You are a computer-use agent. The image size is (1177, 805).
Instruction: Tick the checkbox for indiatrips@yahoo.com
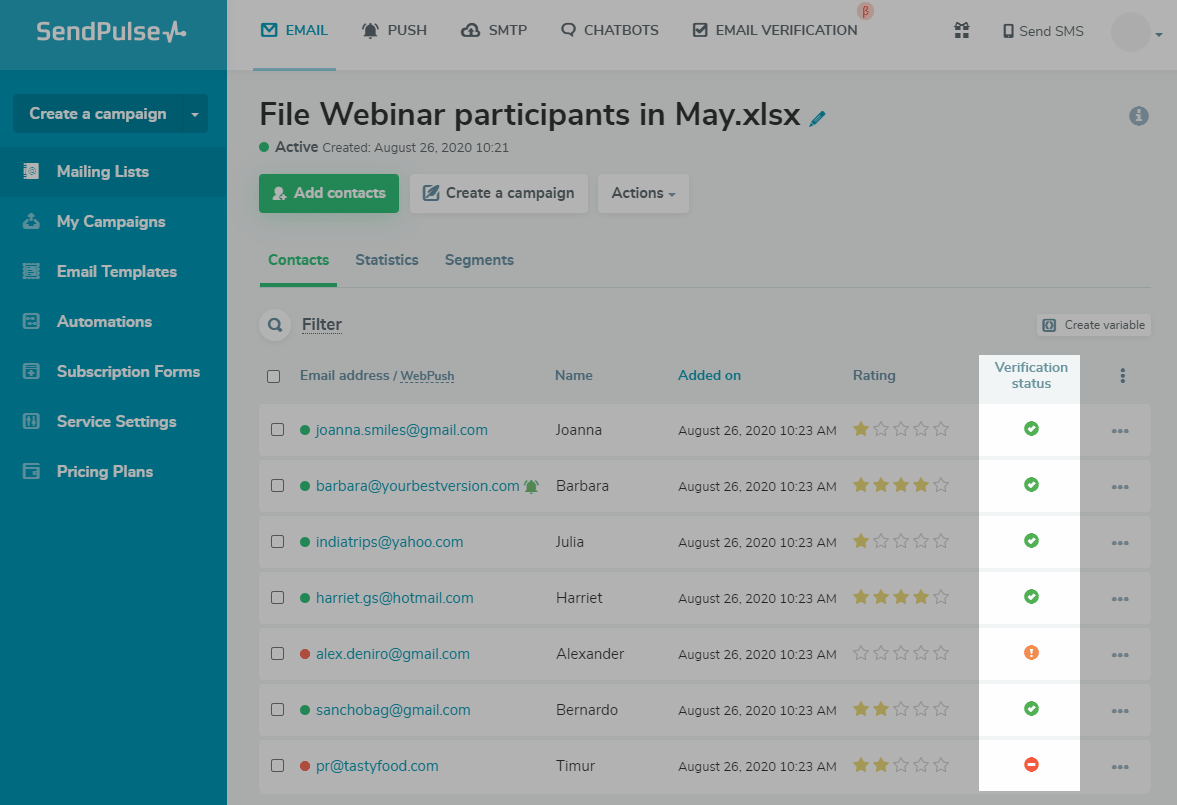[x=278, y=542]
